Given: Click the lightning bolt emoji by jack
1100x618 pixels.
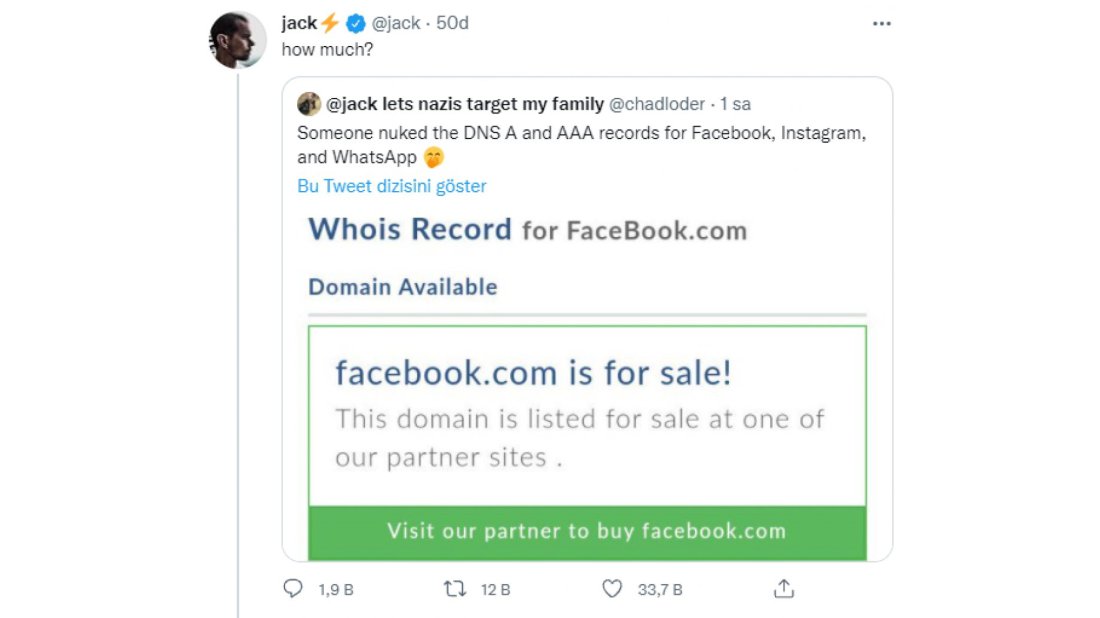Looking at the screenshot, I should click(x=330, y=23).
